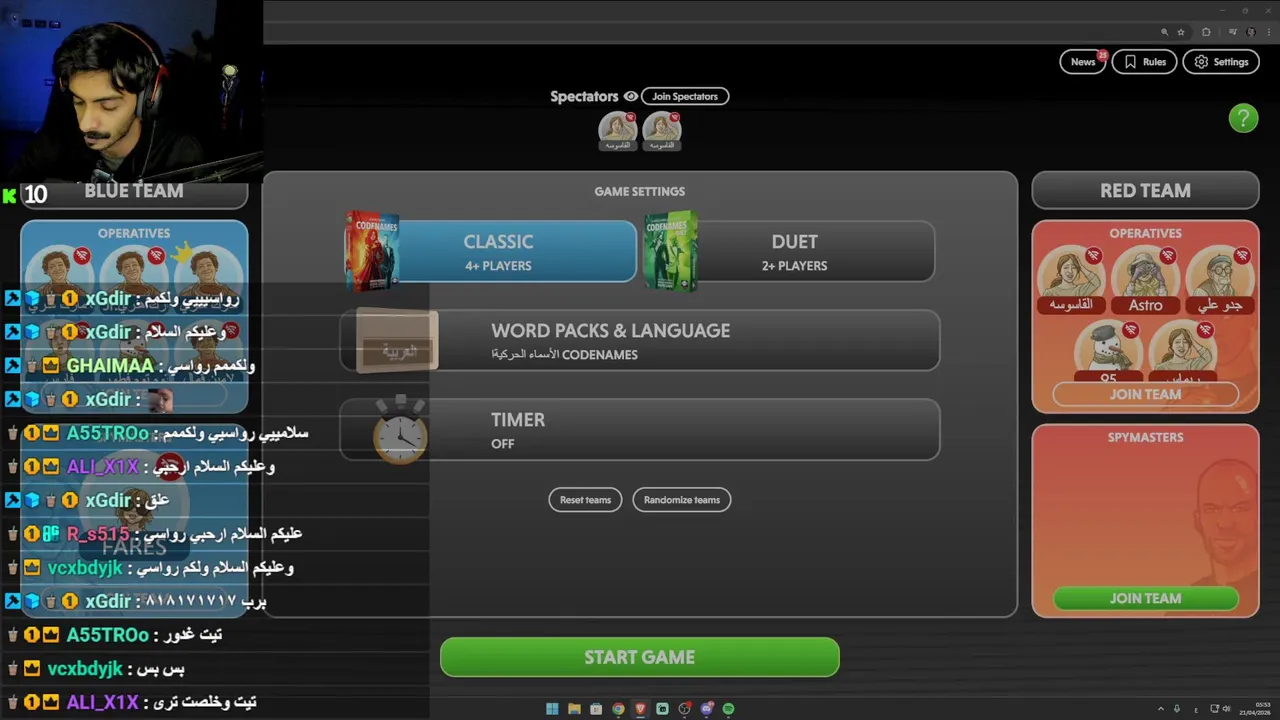This screenshot has height=720, width=1280.
Task: Click the Red Team SPYMASTERS label
Action: pos(1145,437)
